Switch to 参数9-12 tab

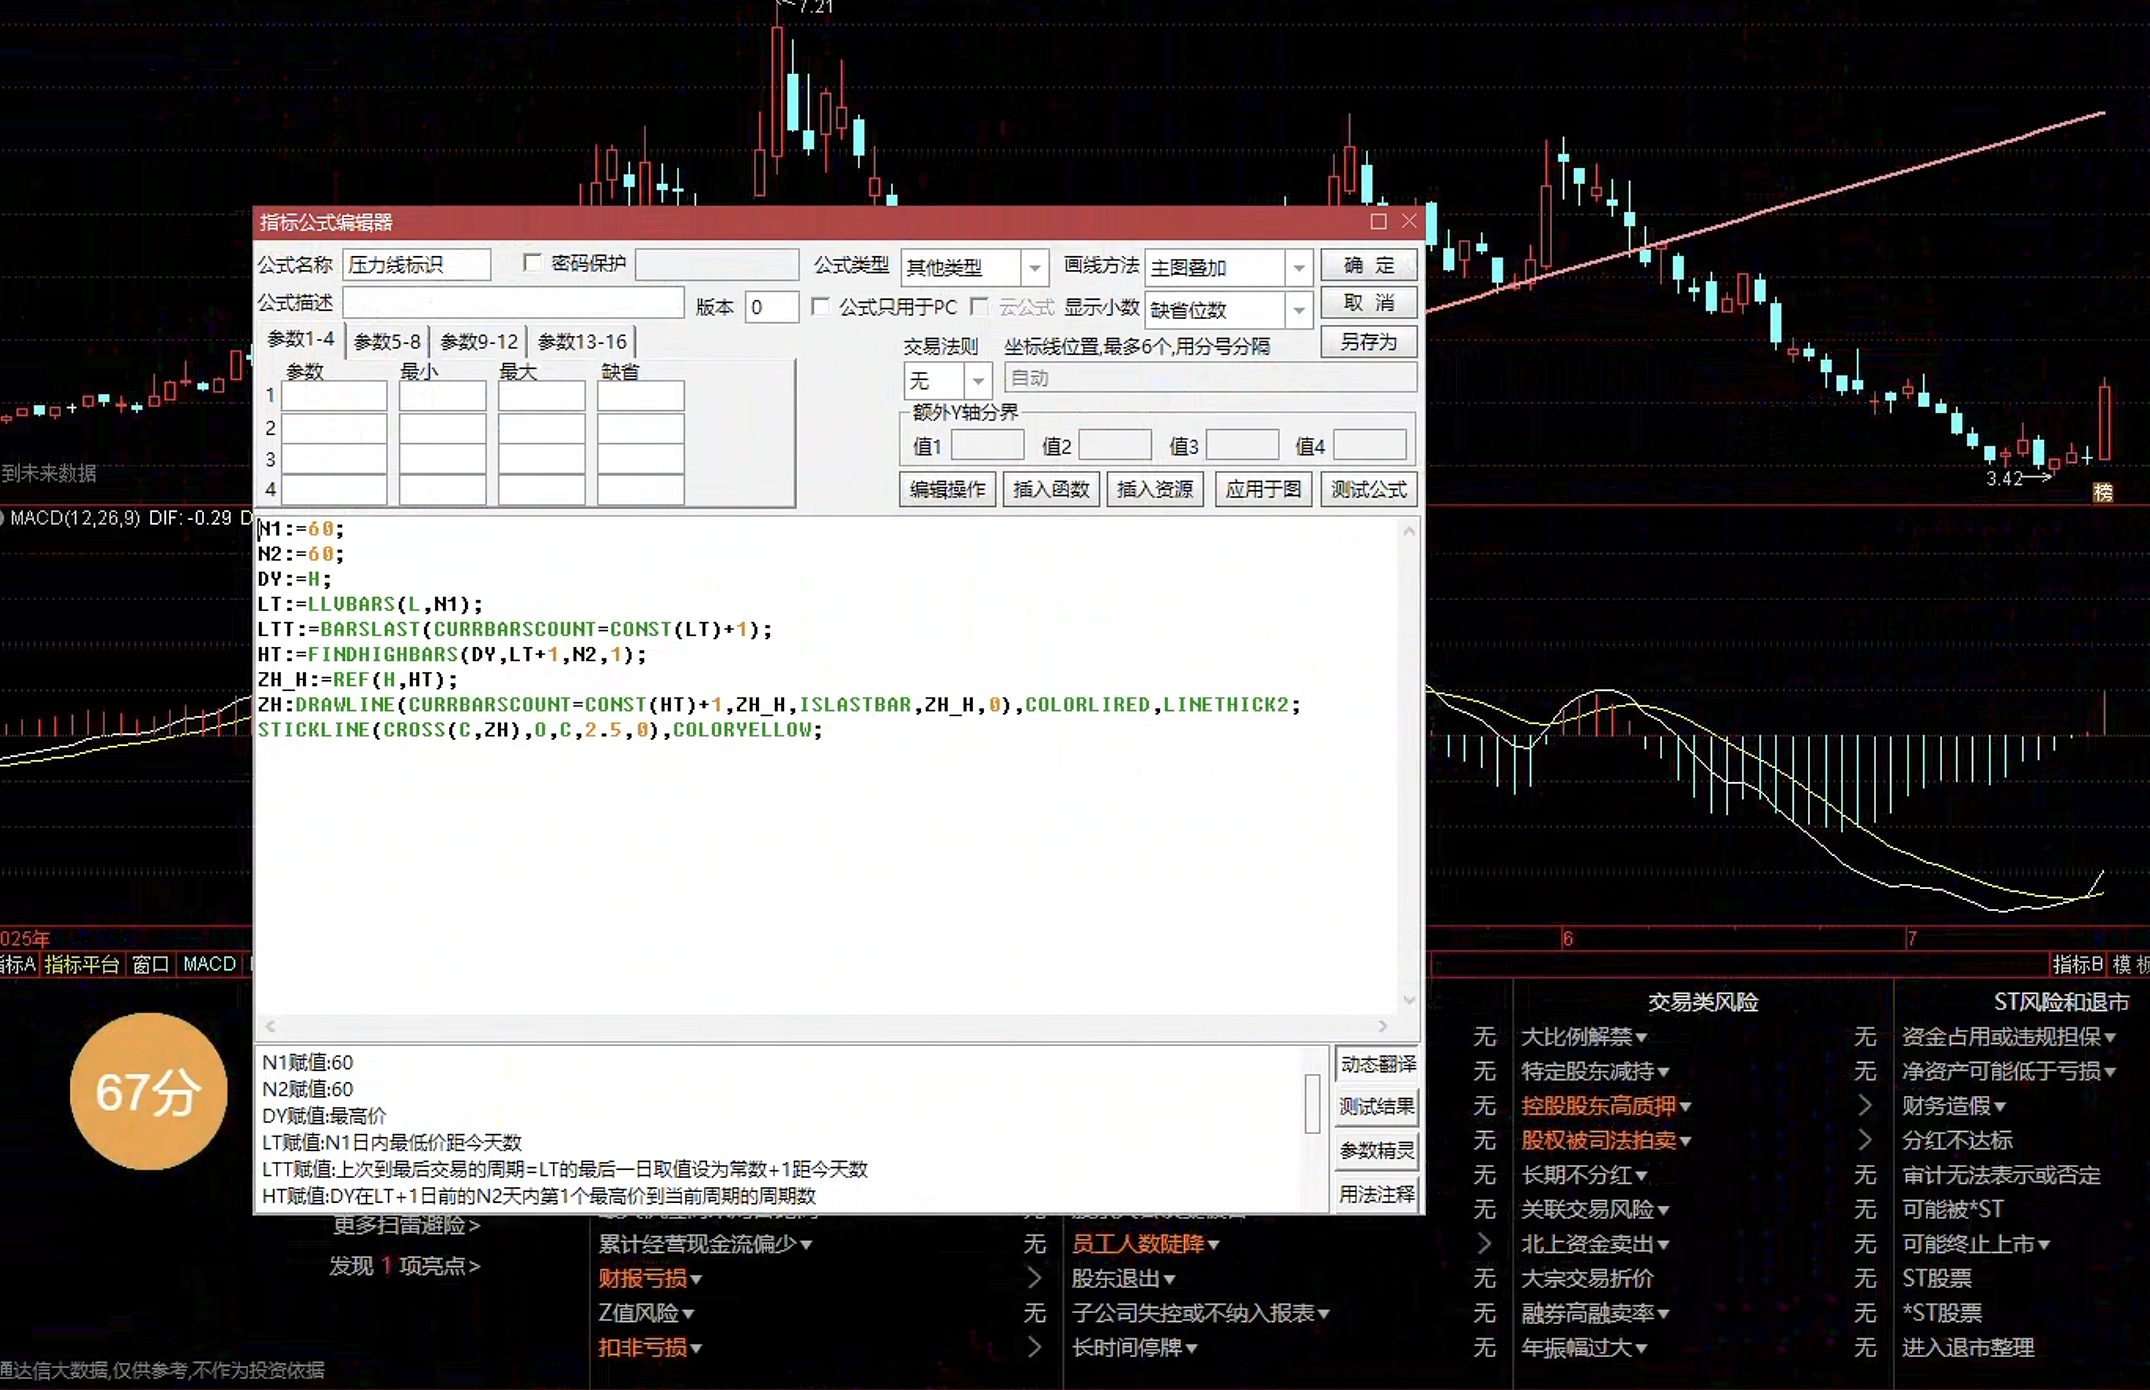click(x=479, y=342)
